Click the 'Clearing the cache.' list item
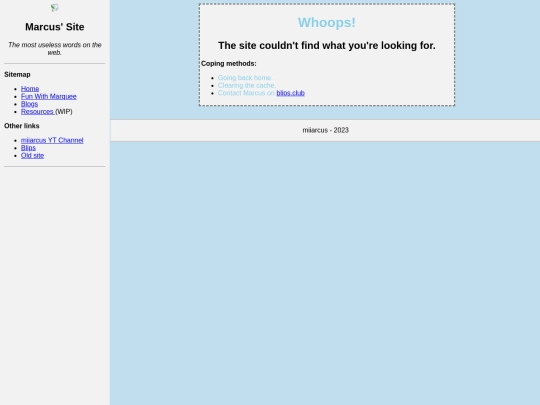The height and width of the screenshot is (405, 540). point(247,85)
